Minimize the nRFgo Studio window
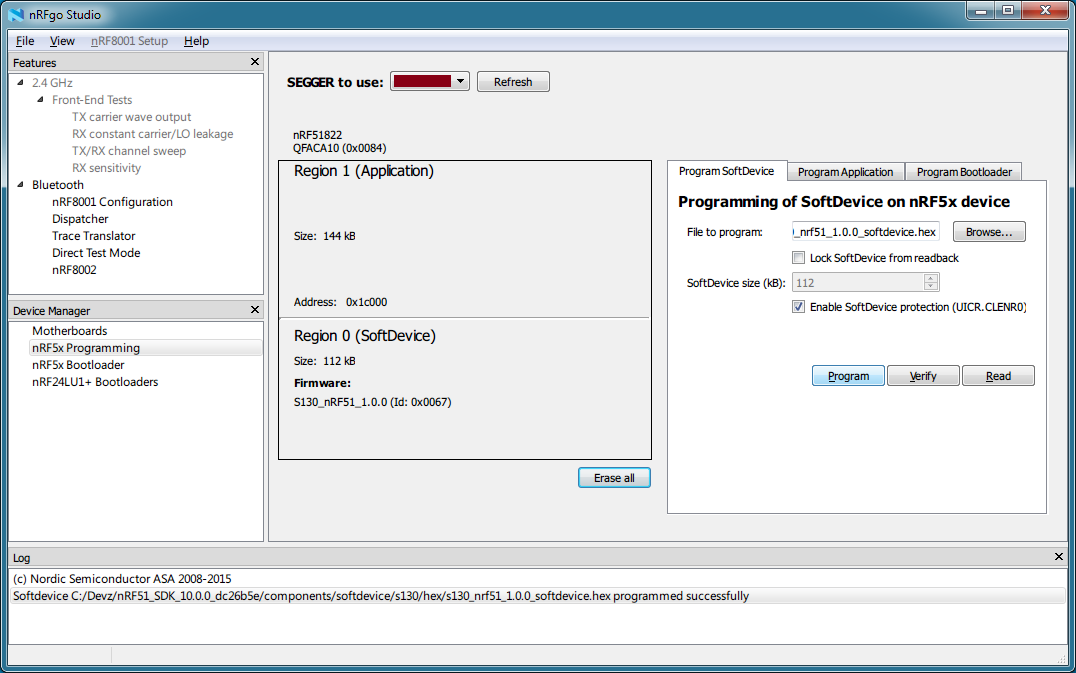 981,10
